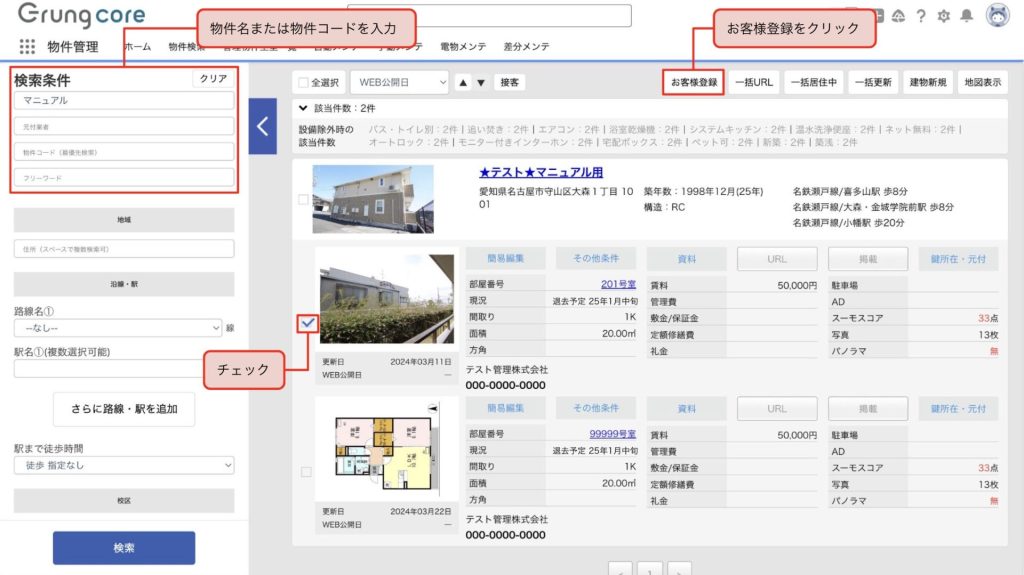This screenshot has height=575, width=1024.
Task: Uncheck the room 201号室 checkbox
Action: [307, 322]
